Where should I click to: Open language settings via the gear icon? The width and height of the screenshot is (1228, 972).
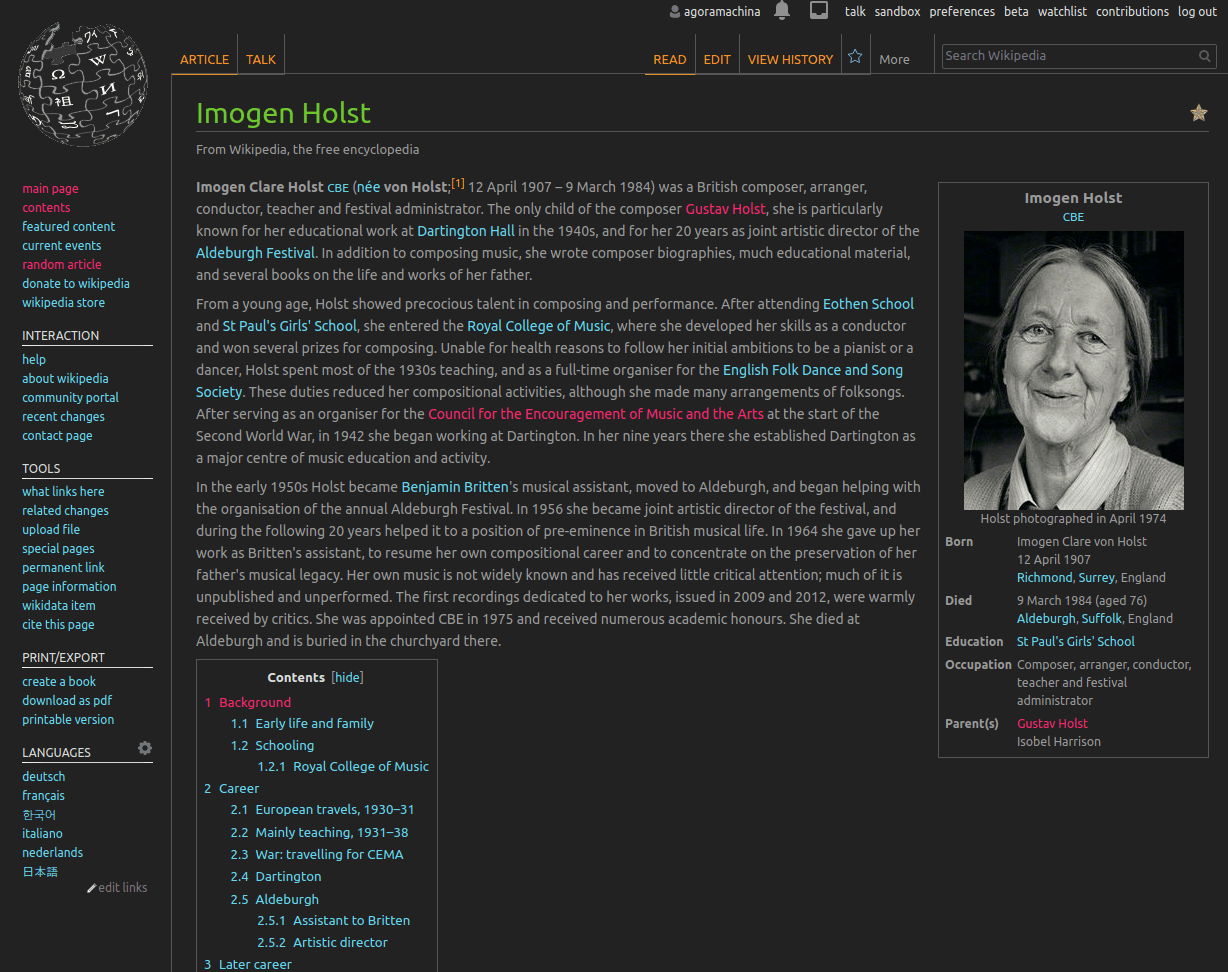point(145,747)
